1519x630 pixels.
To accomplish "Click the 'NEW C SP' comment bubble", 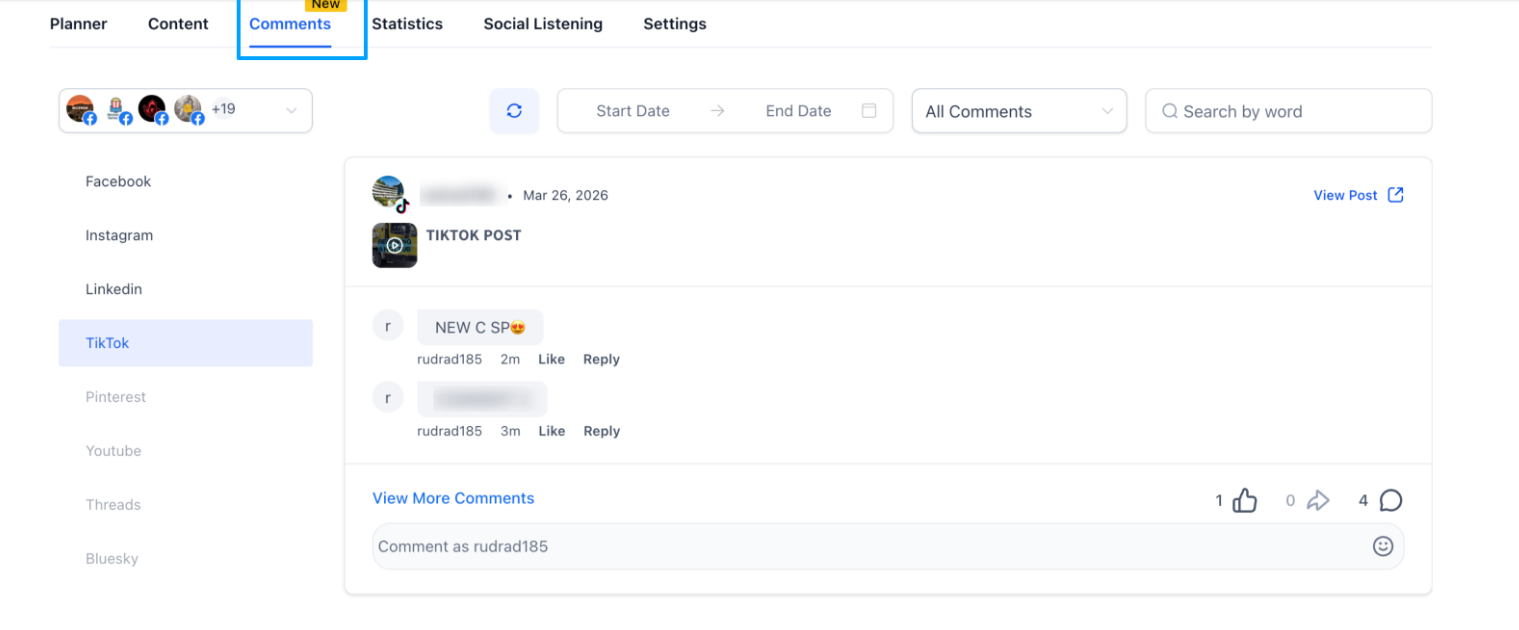I will coord(480,327).
